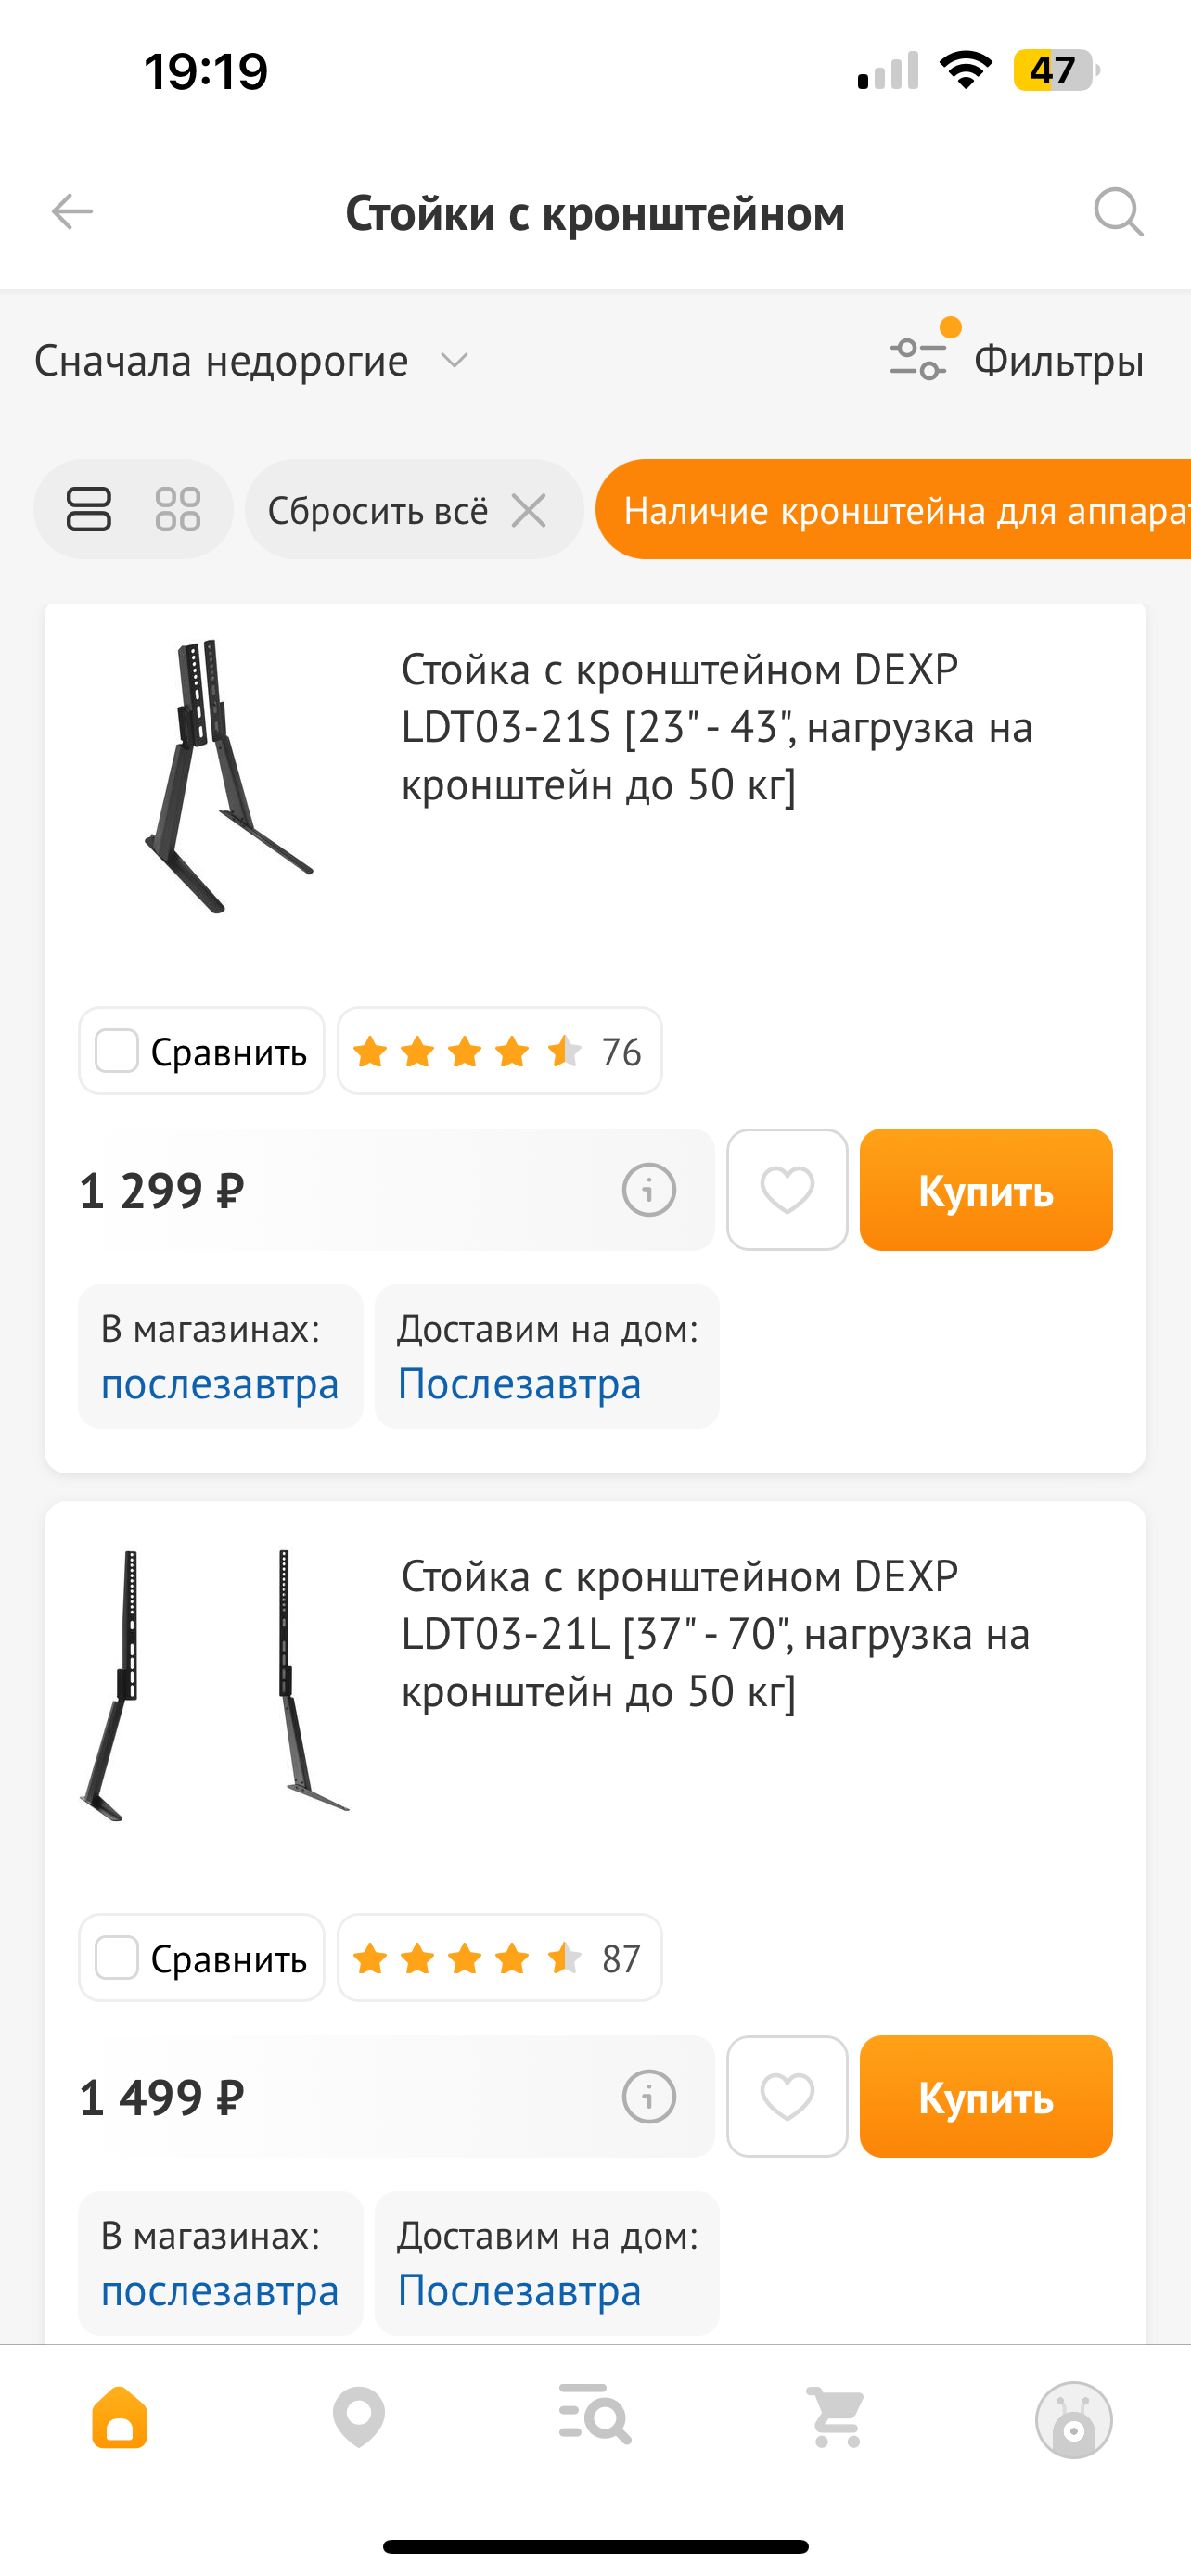Viewport: 1191px width, 2576px height.
Task: Open the home tab in bottom bar
Action: [120, 2417]
